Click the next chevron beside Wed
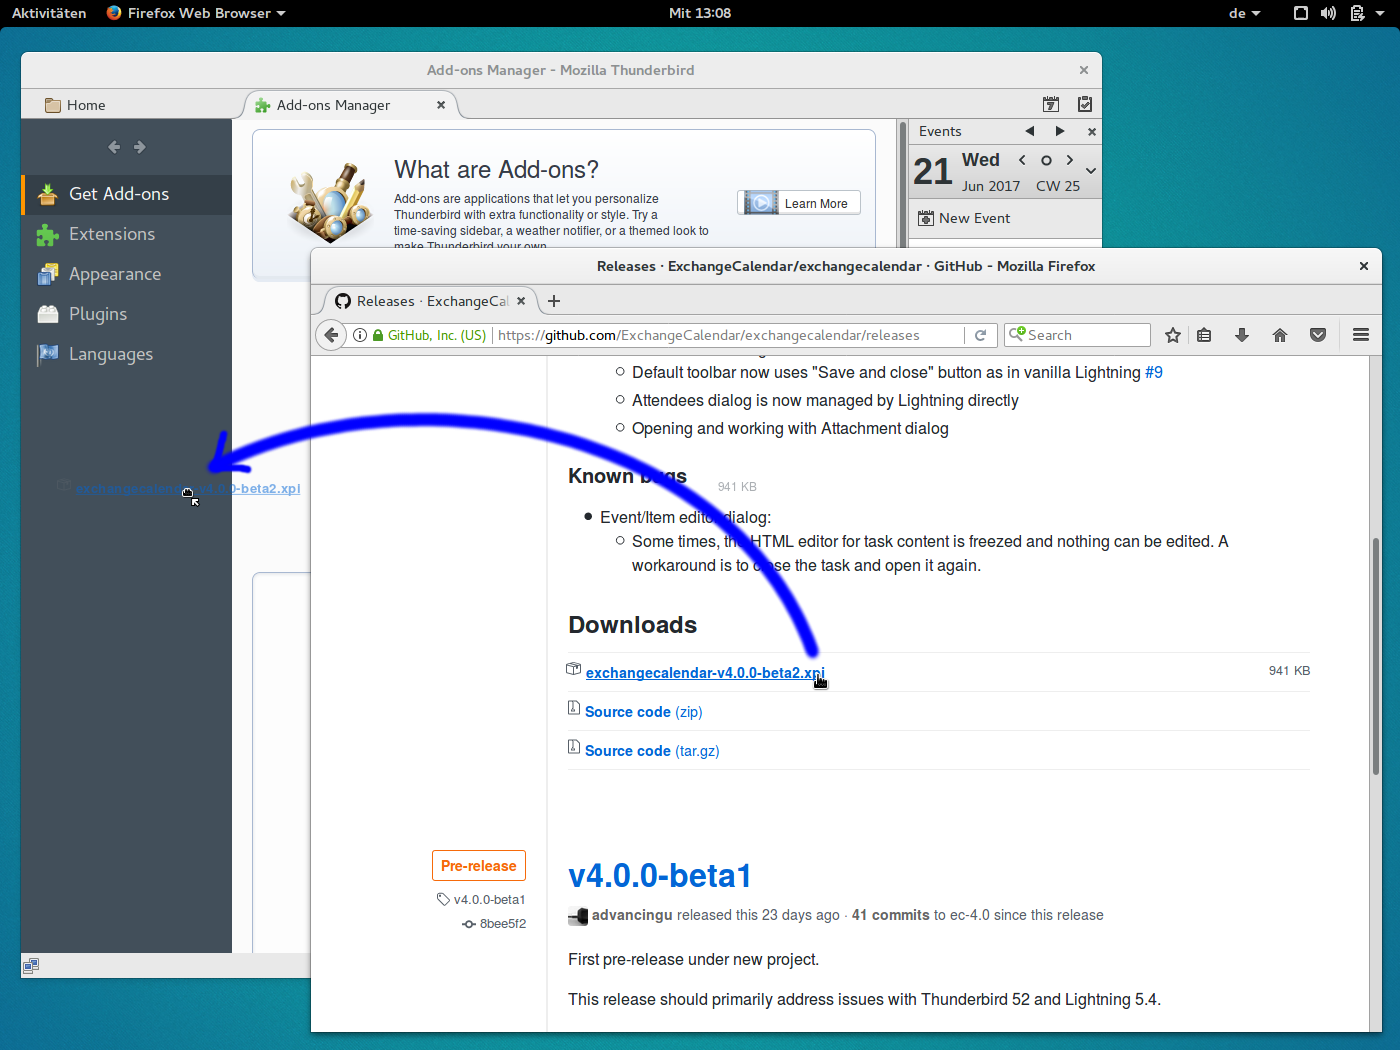 (x=1070, y=160)
